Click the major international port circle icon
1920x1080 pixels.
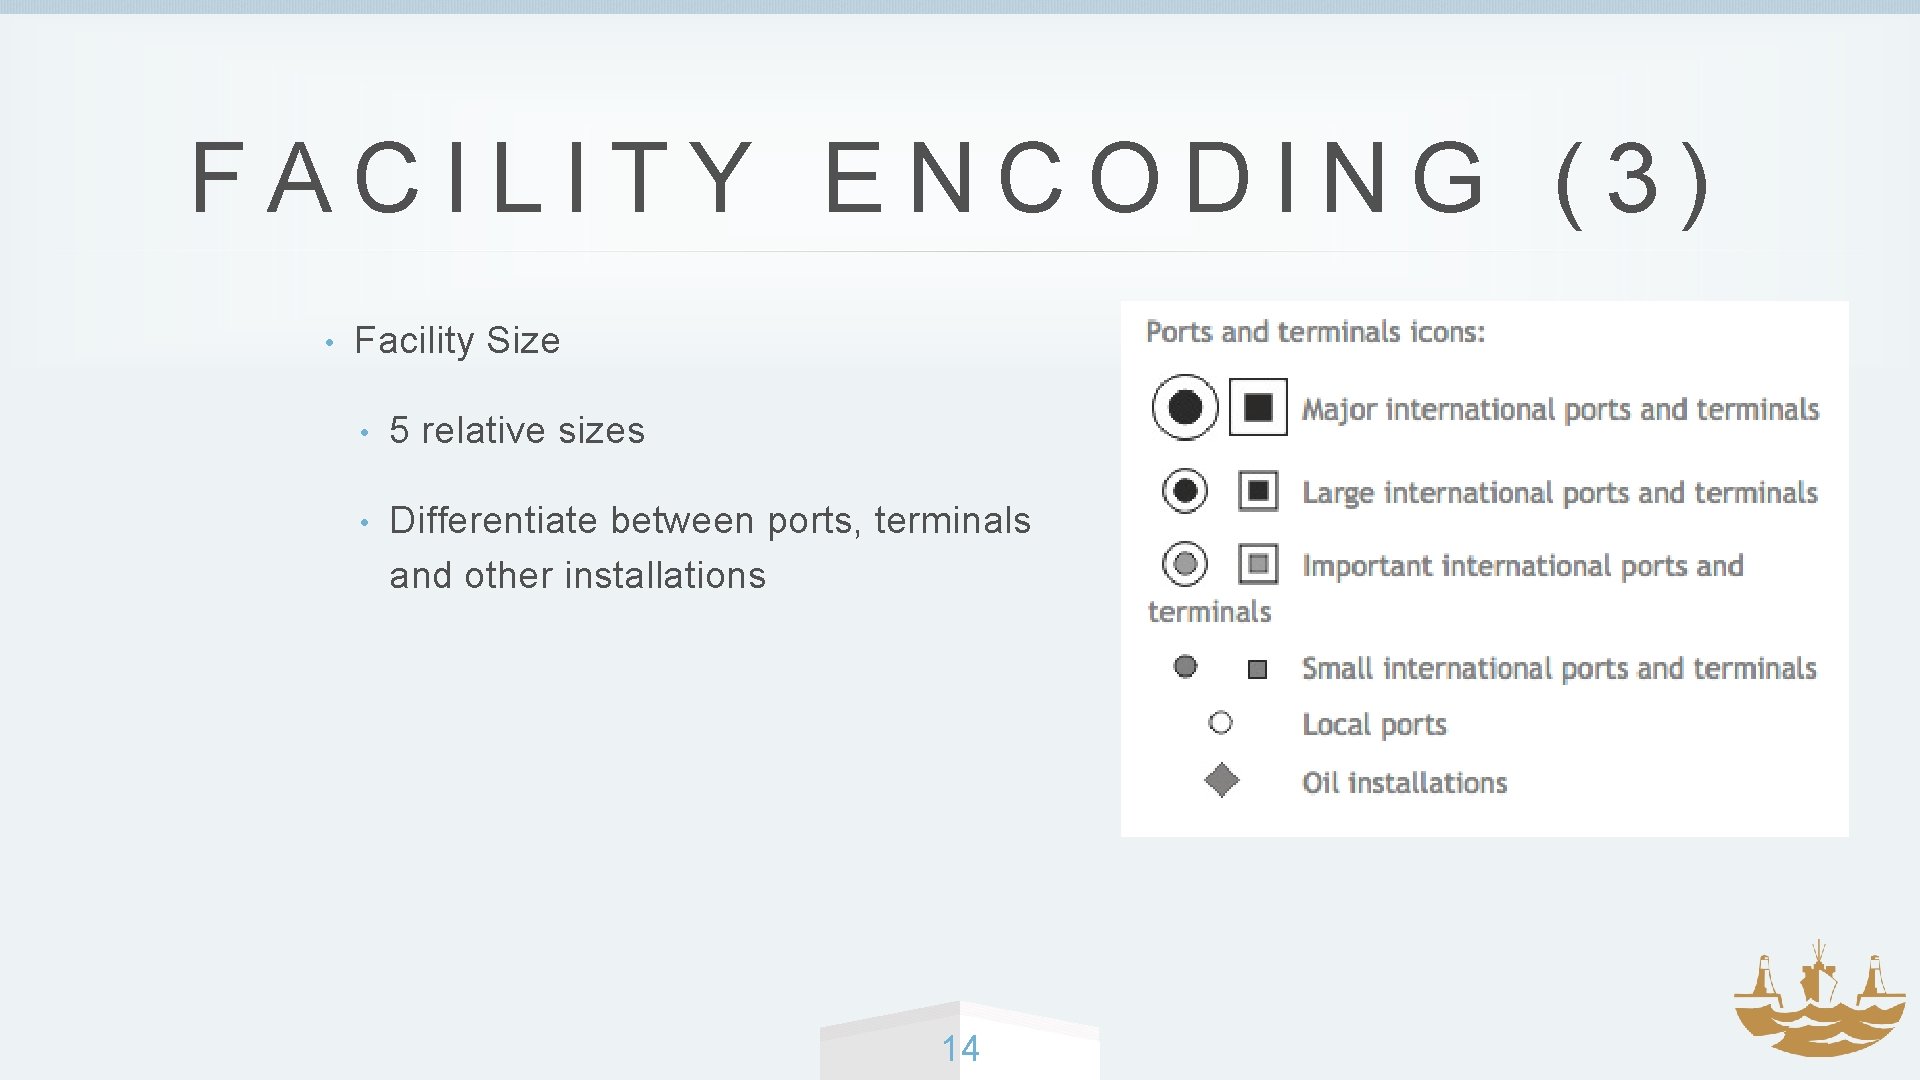(x=1185, y=407)
